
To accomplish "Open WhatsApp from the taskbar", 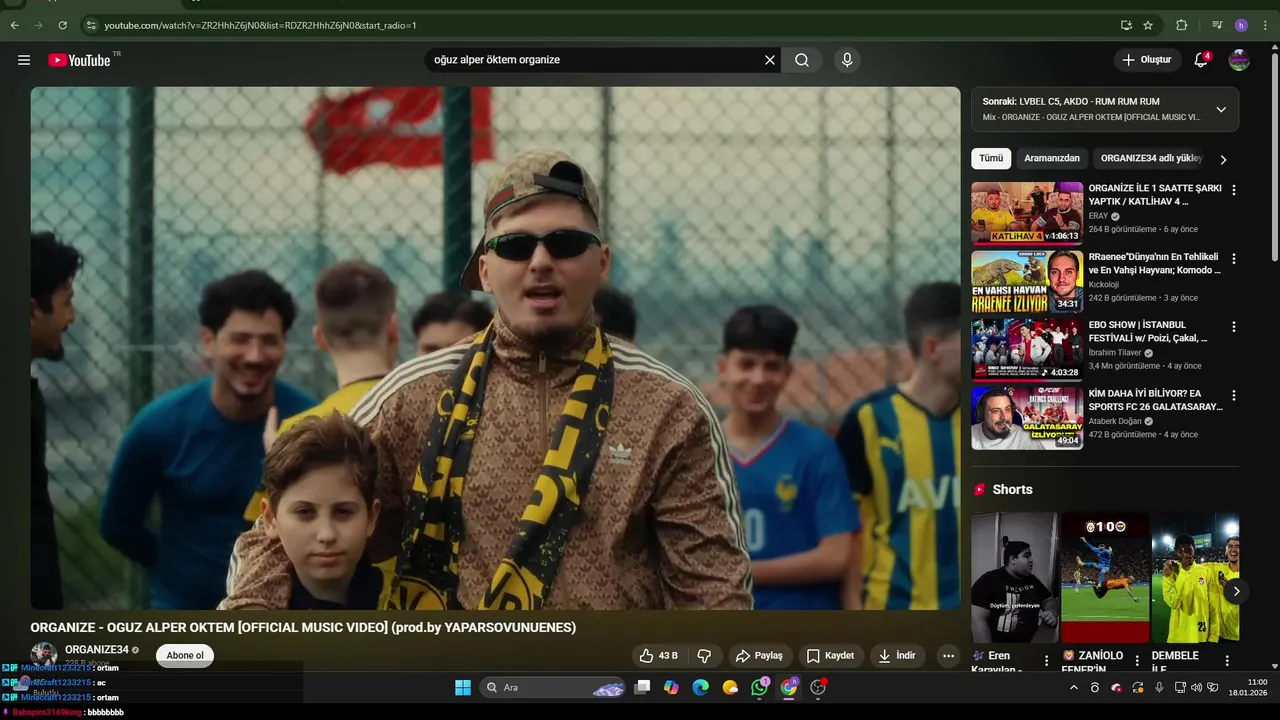I will pyautogui.click(x=760, y=687).
